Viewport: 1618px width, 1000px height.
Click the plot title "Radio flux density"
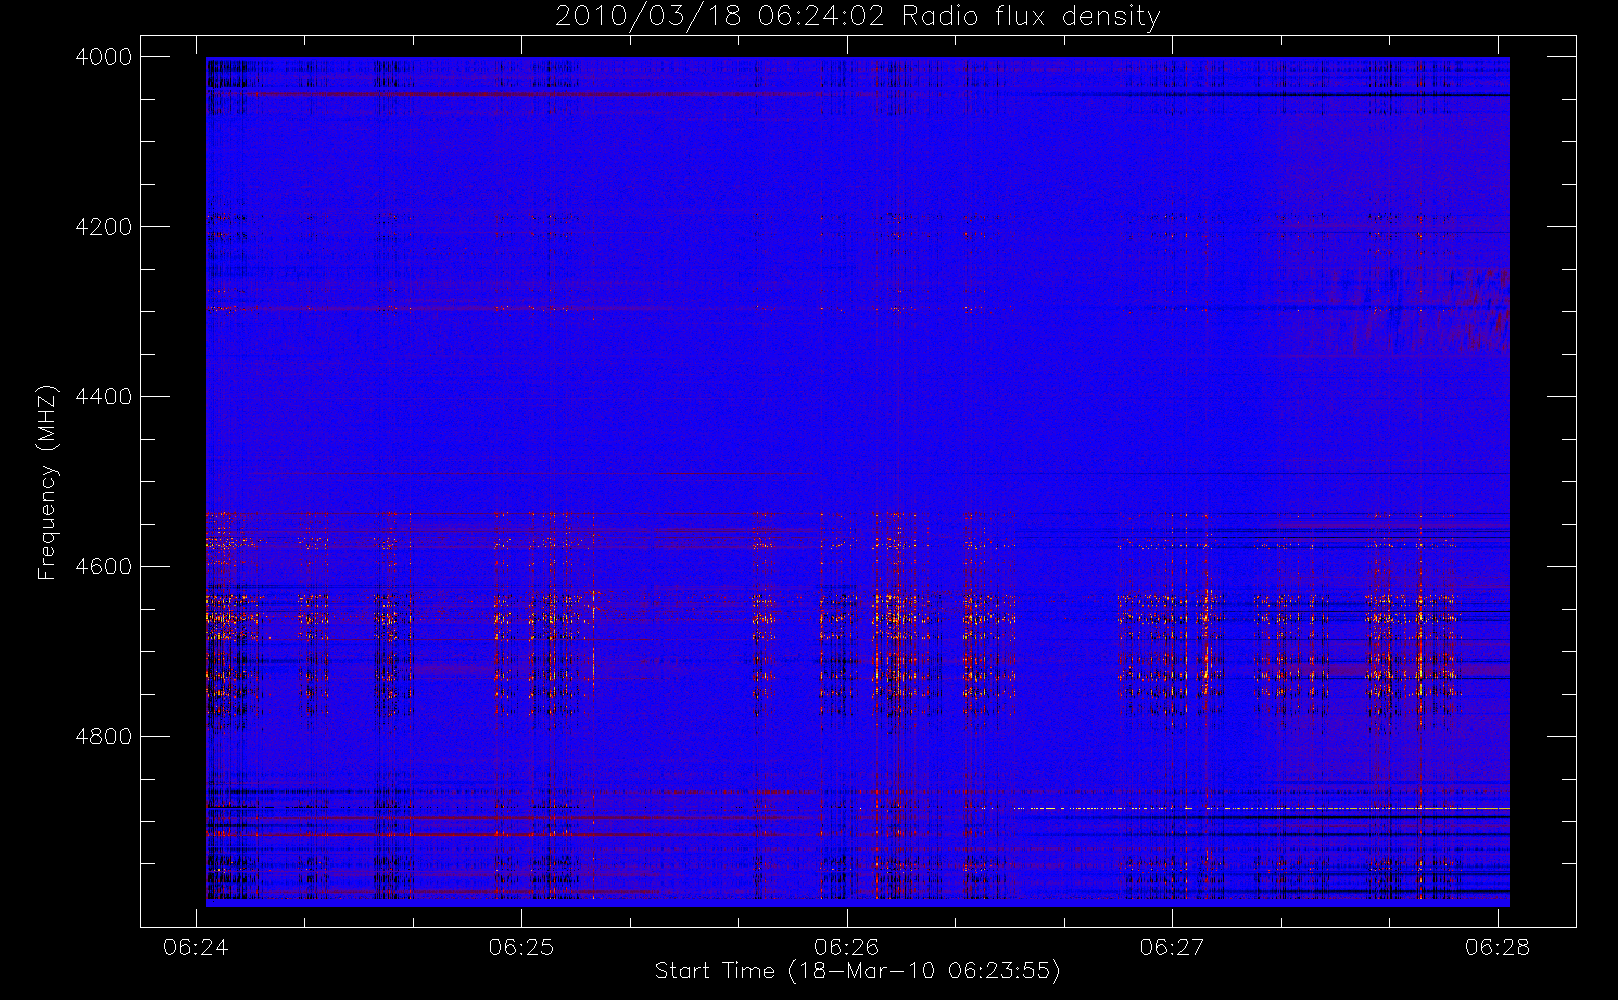click(x=1033, y=17)
